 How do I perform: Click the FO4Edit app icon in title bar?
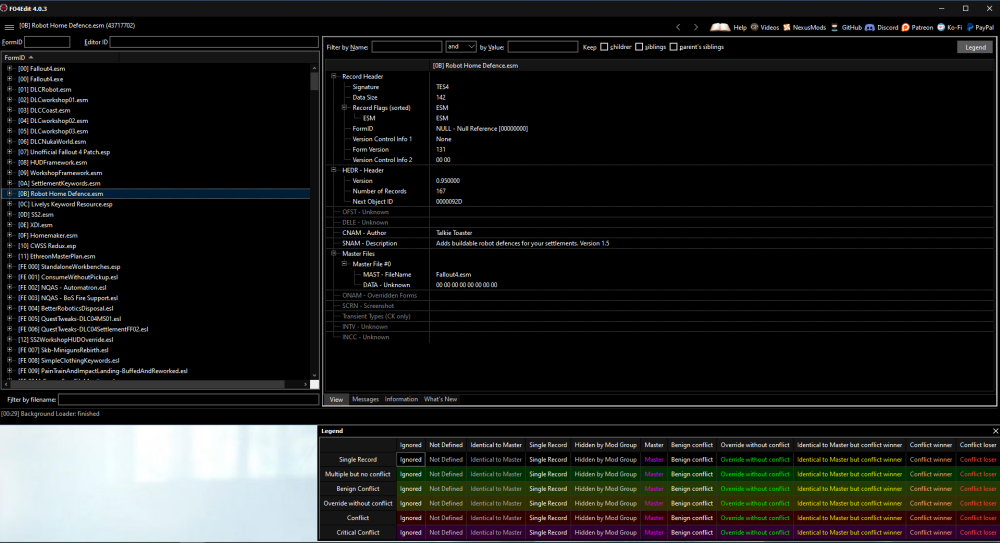click(x=4, y=8)
